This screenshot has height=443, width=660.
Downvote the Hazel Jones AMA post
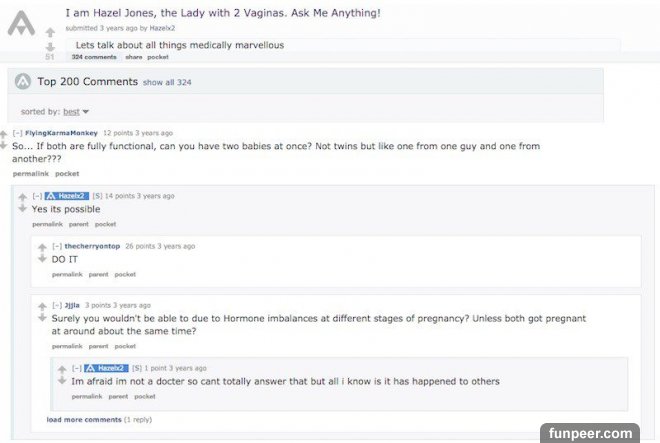coord(50,46)
